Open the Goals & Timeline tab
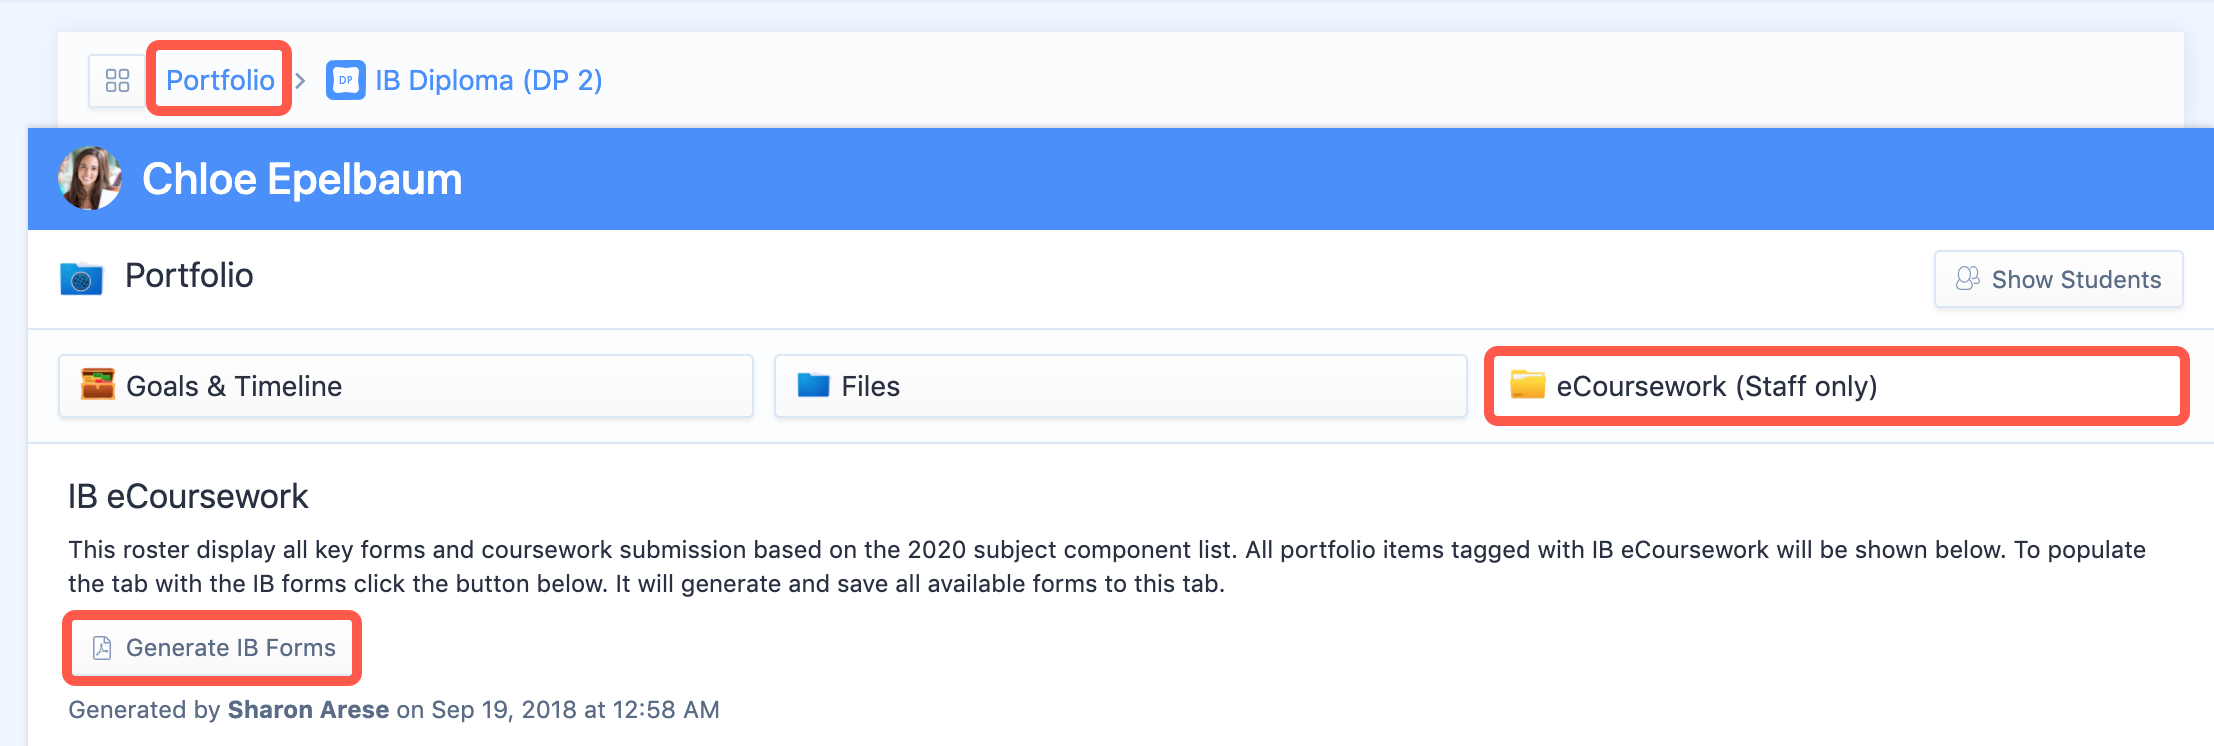Image resolution: width=2214 pixels, height=746 pixels. pos(405,386)
